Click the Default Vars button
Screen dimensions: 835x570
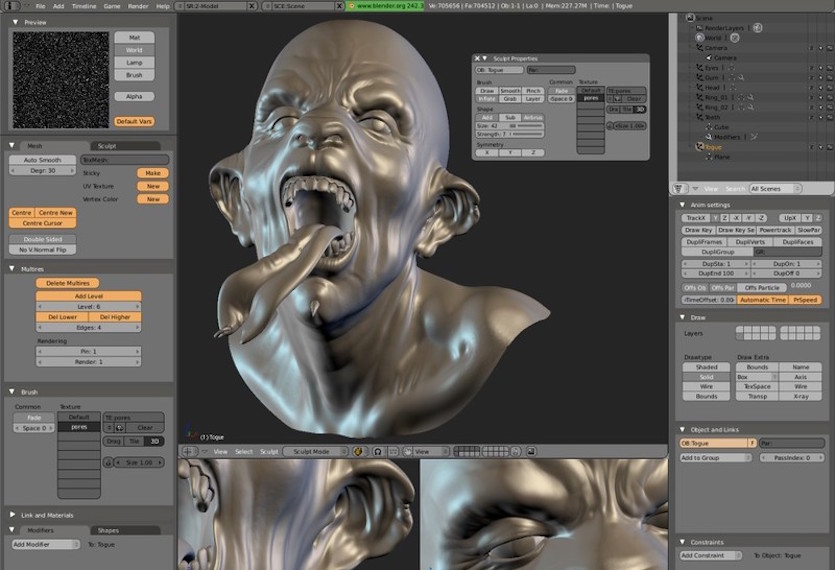coord(133,121)
